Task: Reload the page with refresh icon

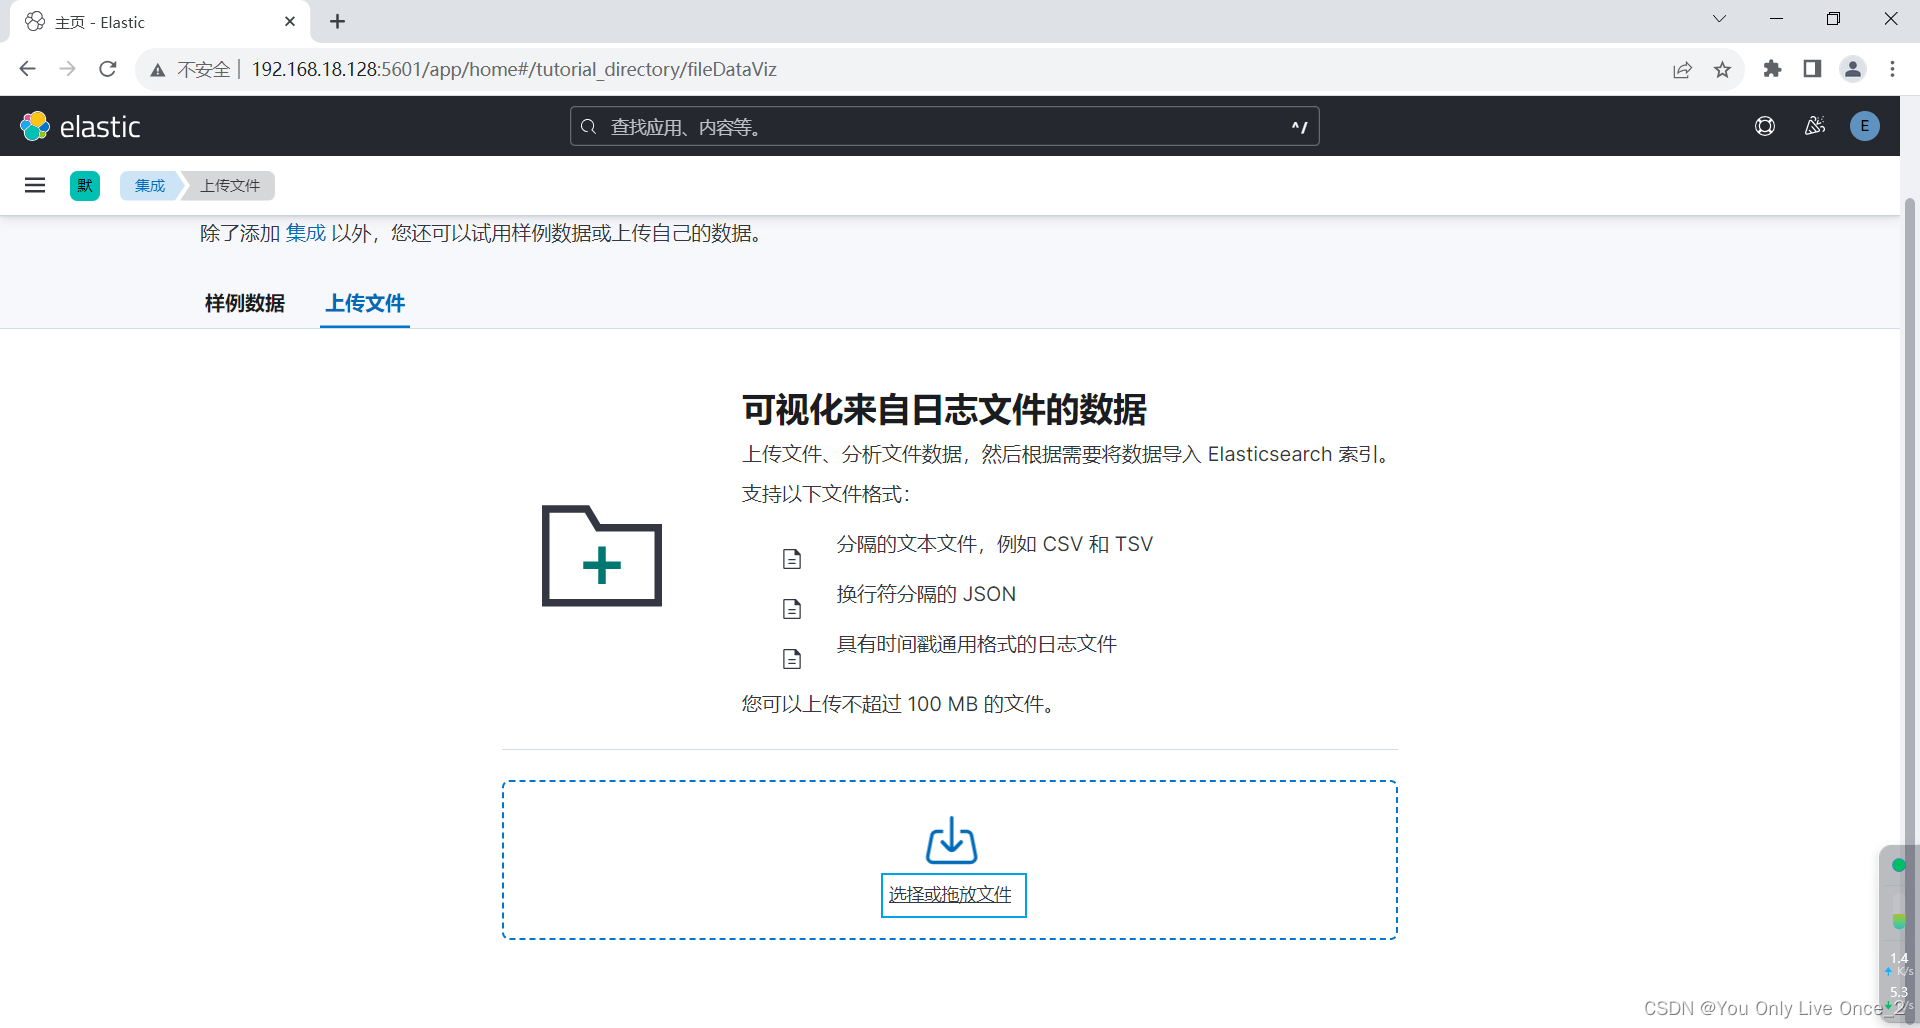Action: (108, 69)
